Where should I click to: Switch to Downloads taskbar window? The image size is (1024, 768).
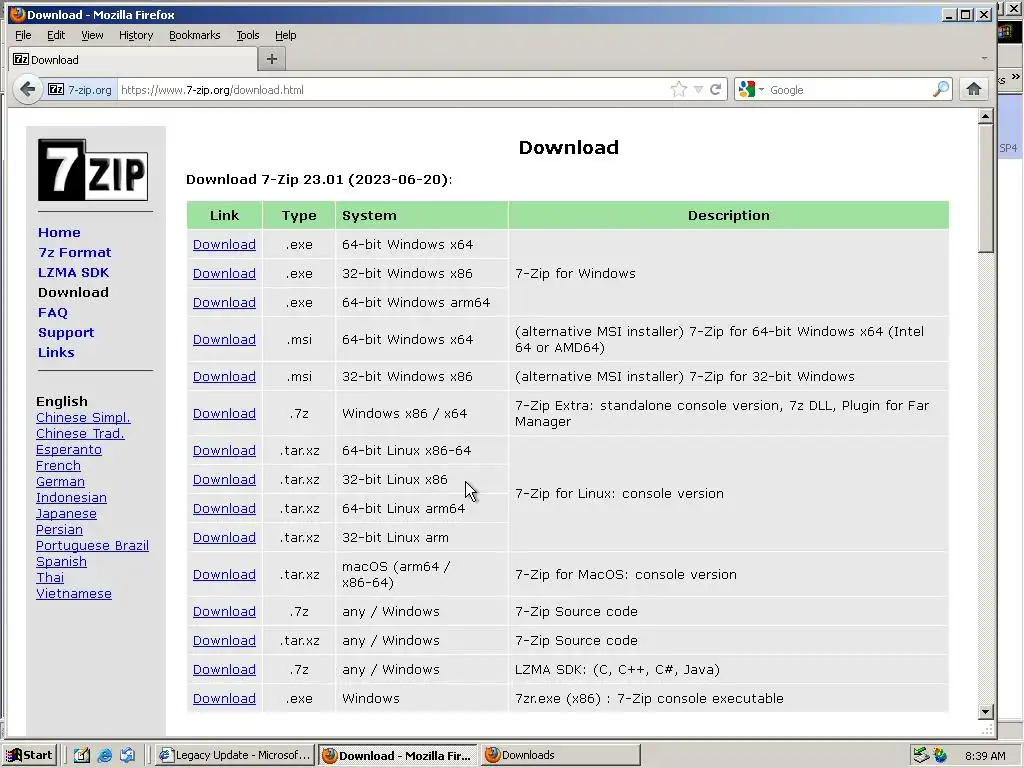click(x=560, y=755)
